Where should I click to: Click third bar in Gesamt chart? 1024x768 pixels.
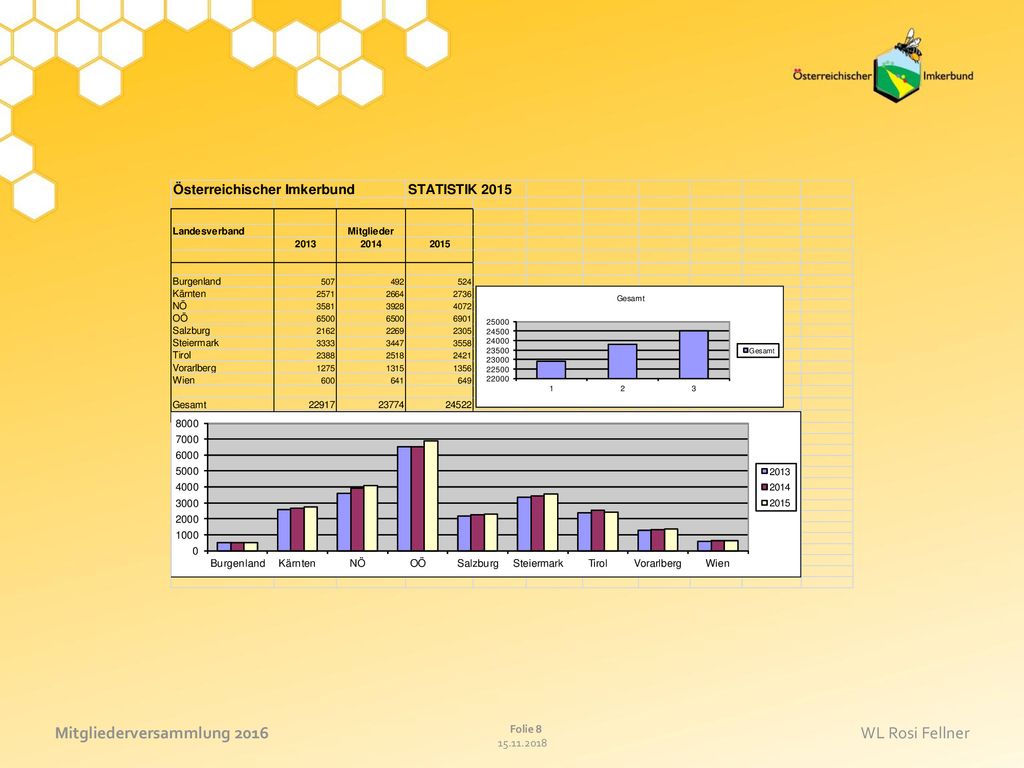[x=694, y=355]
